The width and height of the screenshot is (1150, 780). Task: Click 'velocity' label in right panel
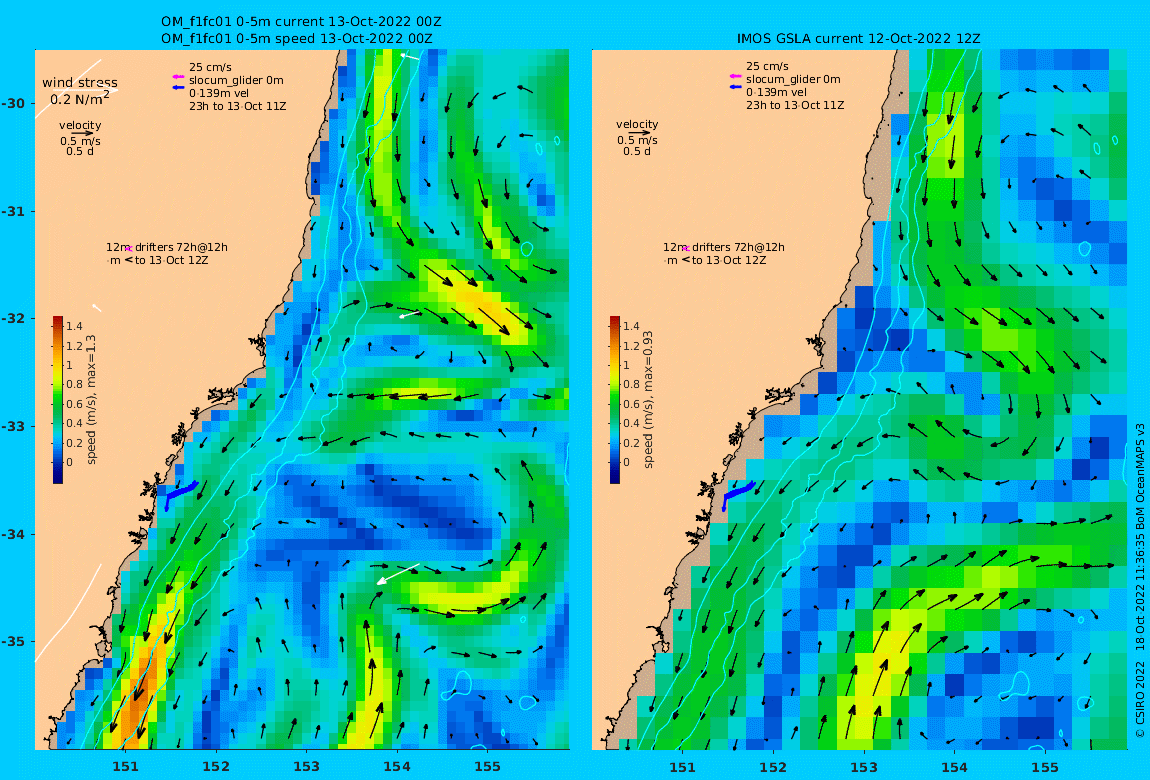pyautogui.click(x=637, y=125)
